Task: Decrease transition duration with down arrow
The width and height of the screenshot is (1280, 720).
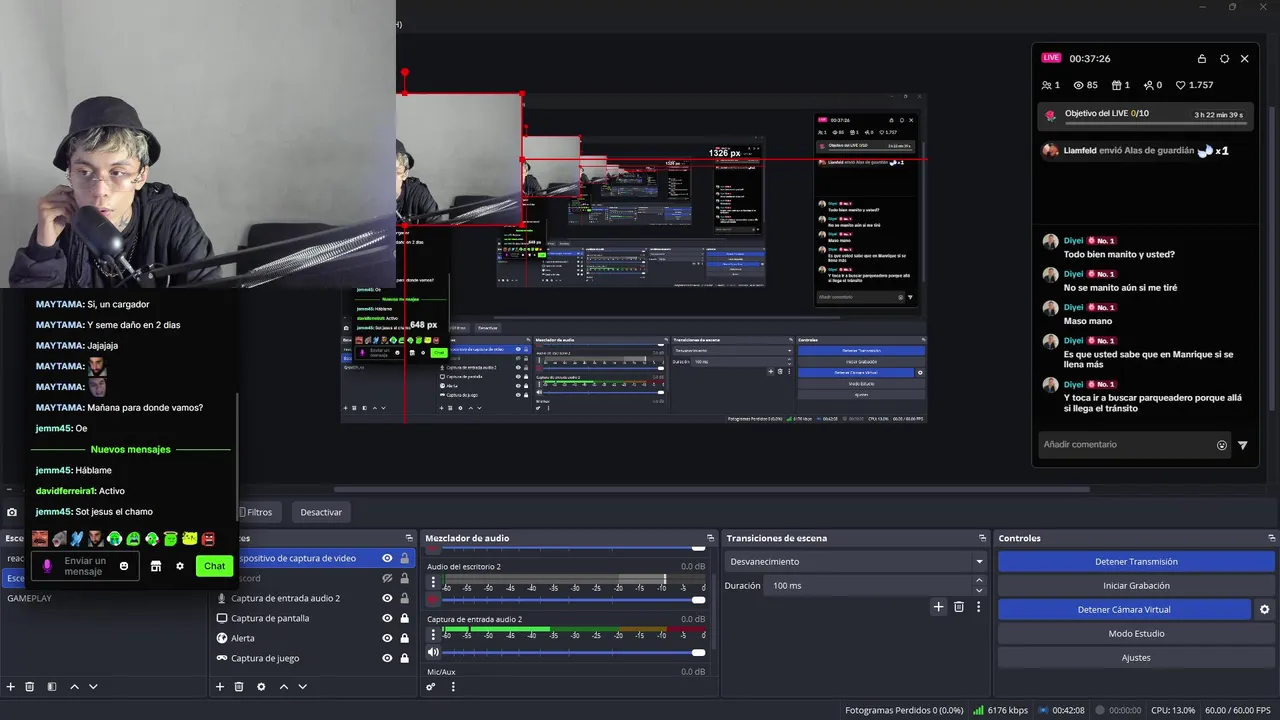Action: click(979, 590)
